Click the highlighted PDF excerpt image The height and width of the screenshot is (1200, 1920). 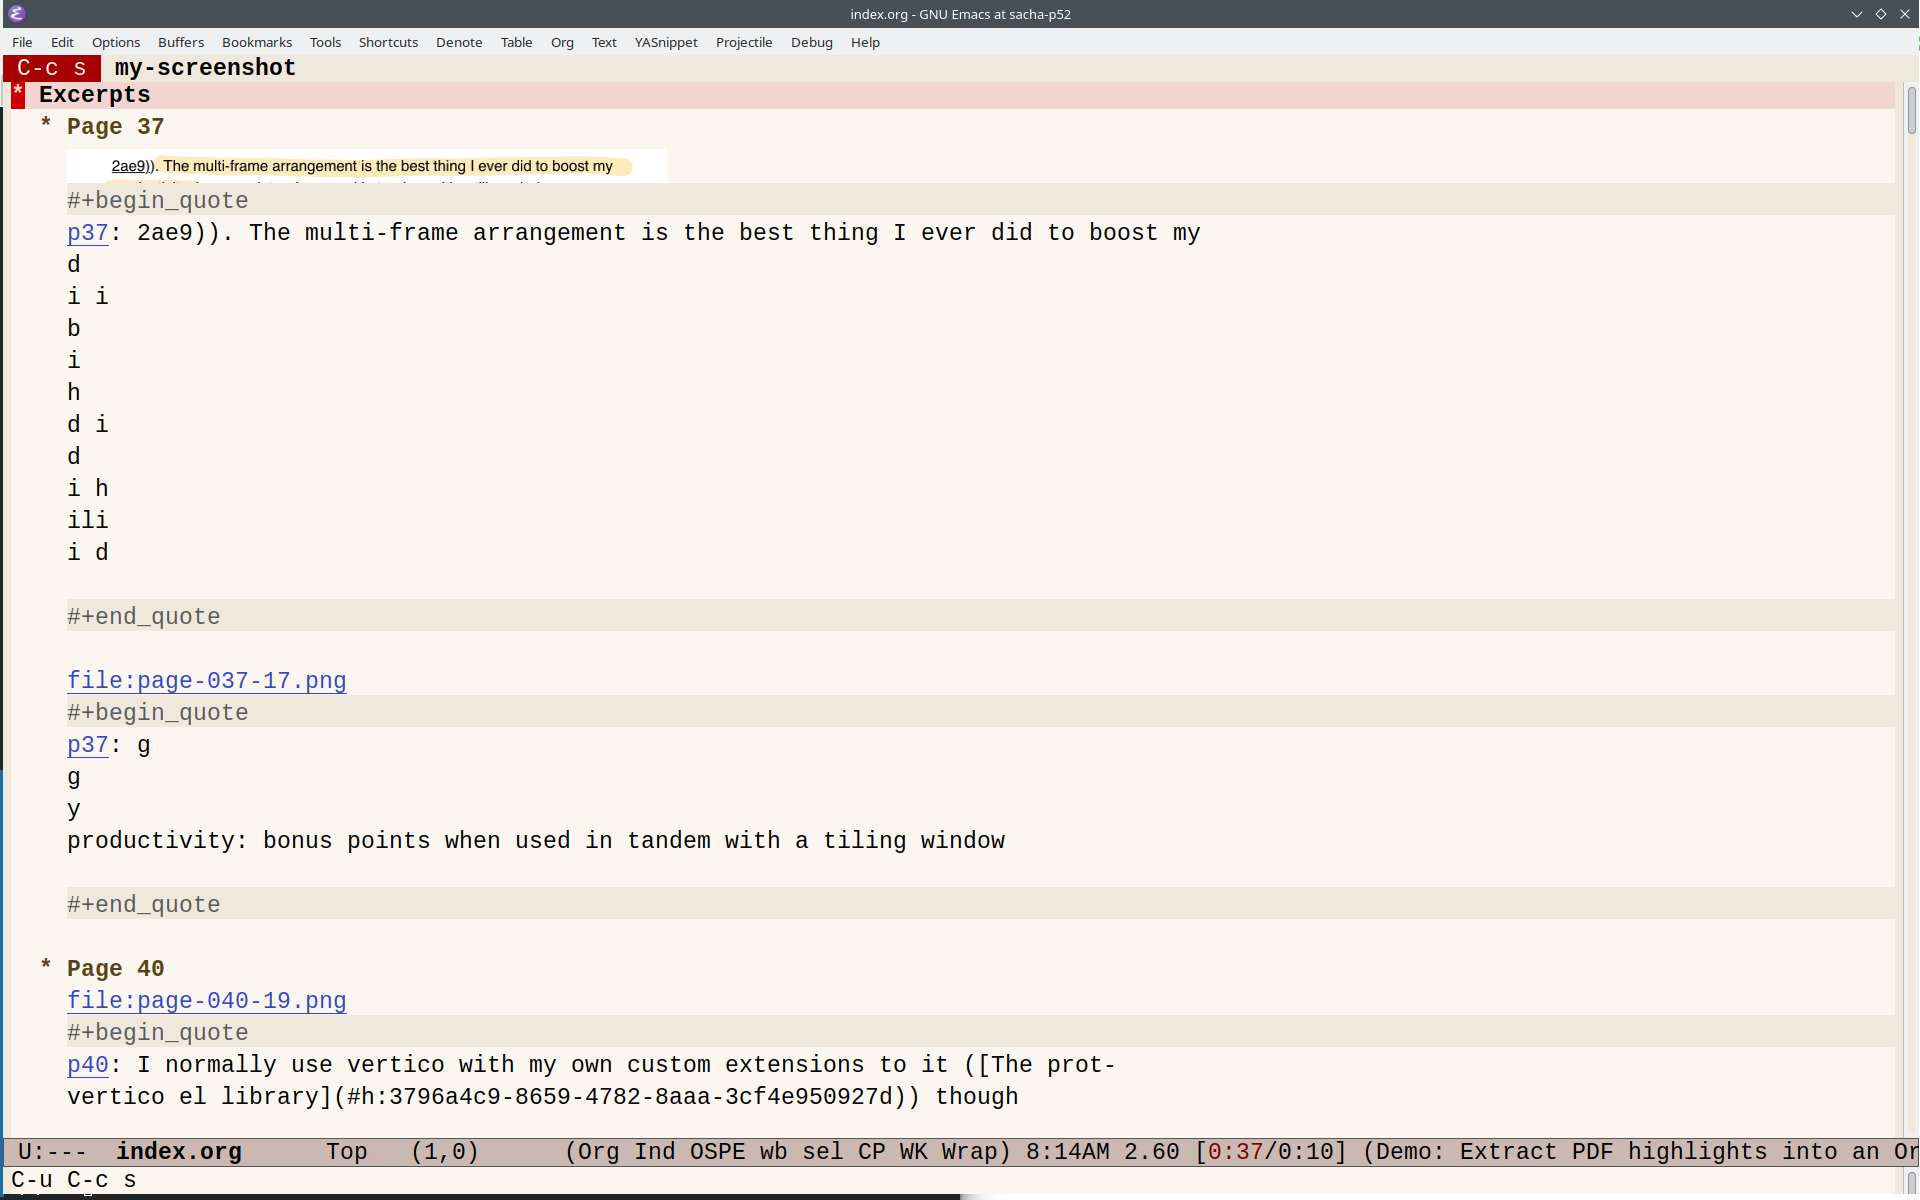tap(366, 166)
